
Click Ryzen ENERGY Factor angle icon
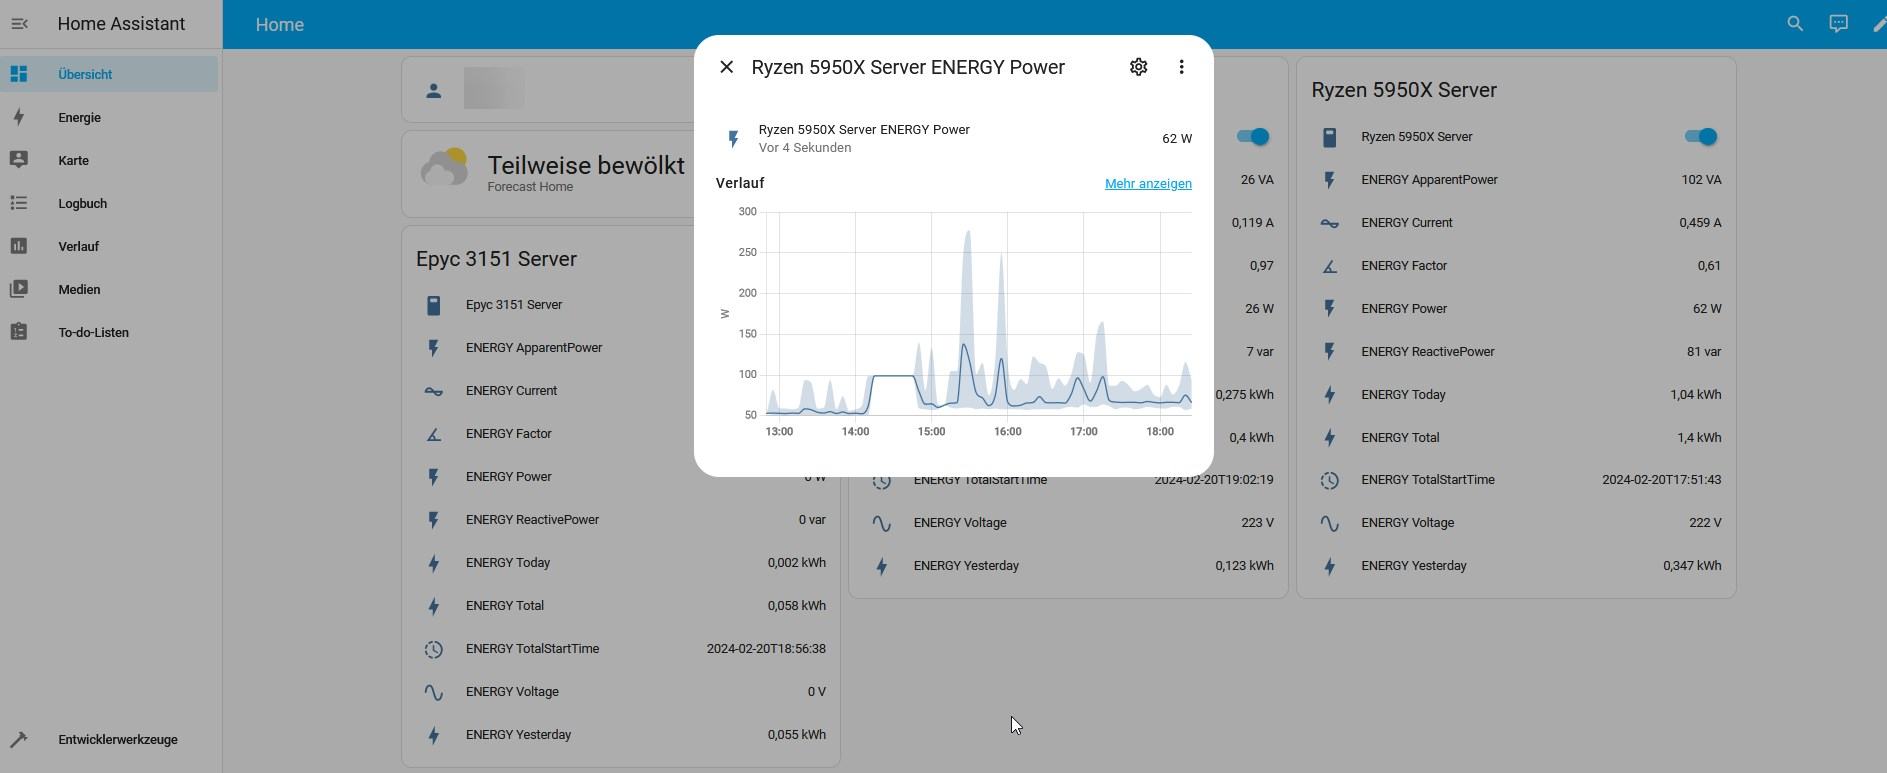pyautogui.click(x=1329, y=266)
